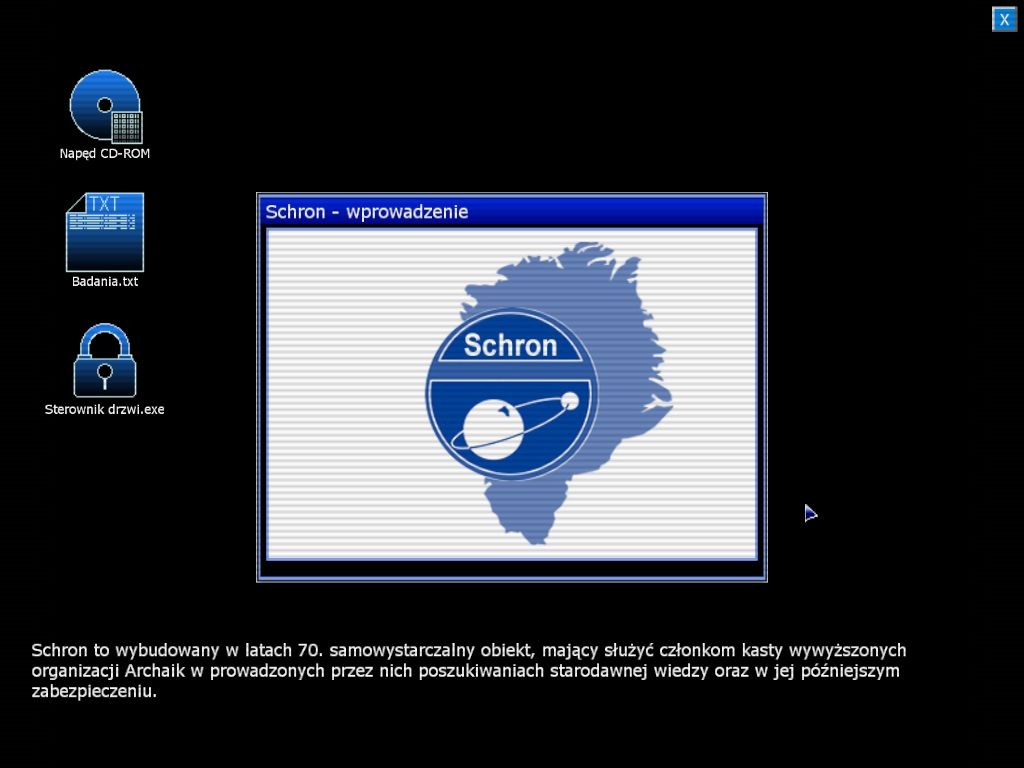Viewport: 1024px width, 768px height.
Task: Click the small moon on the orbit ring
Action: [x=570, y=401]
